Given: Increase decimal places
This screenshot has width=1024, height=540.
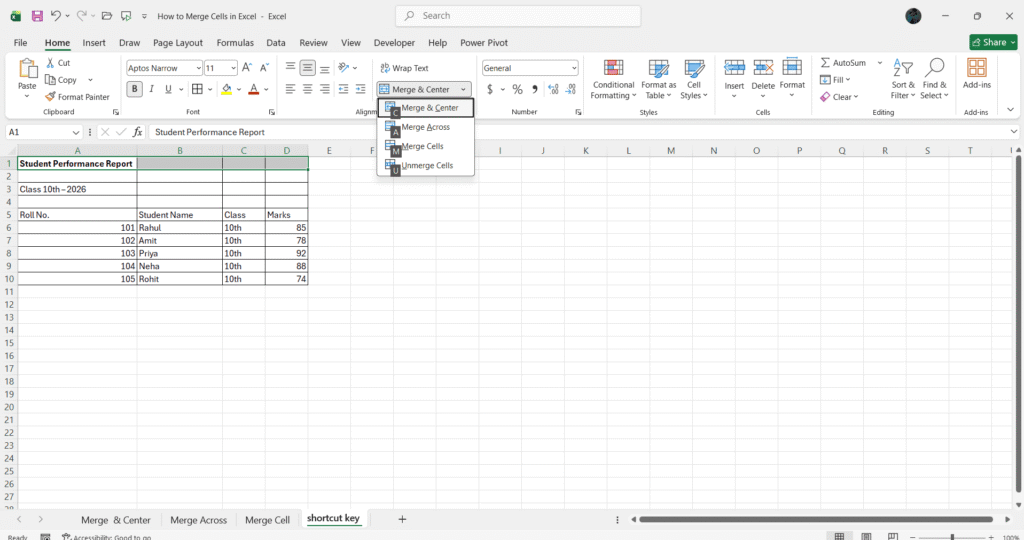Looking at the screenshot, I should [553, 89].
